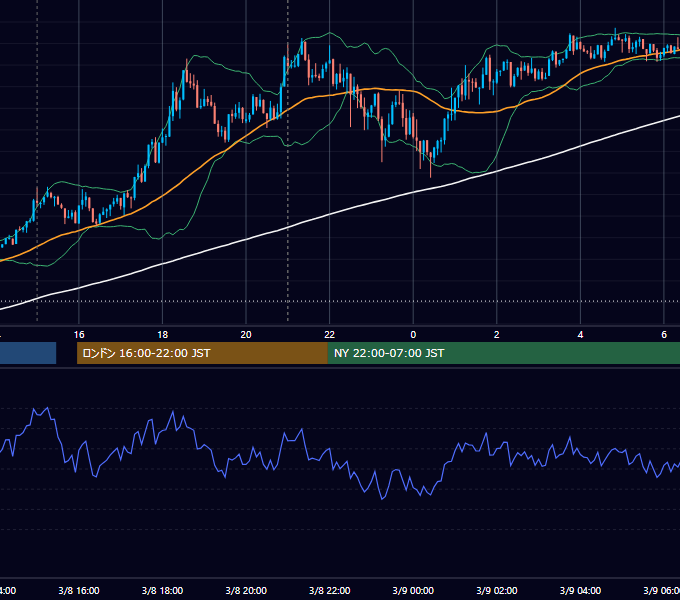Screen dimensions: 680x600
Task: Click the ロンドン 16:00-22:00 JST session band
Action: 202,353
